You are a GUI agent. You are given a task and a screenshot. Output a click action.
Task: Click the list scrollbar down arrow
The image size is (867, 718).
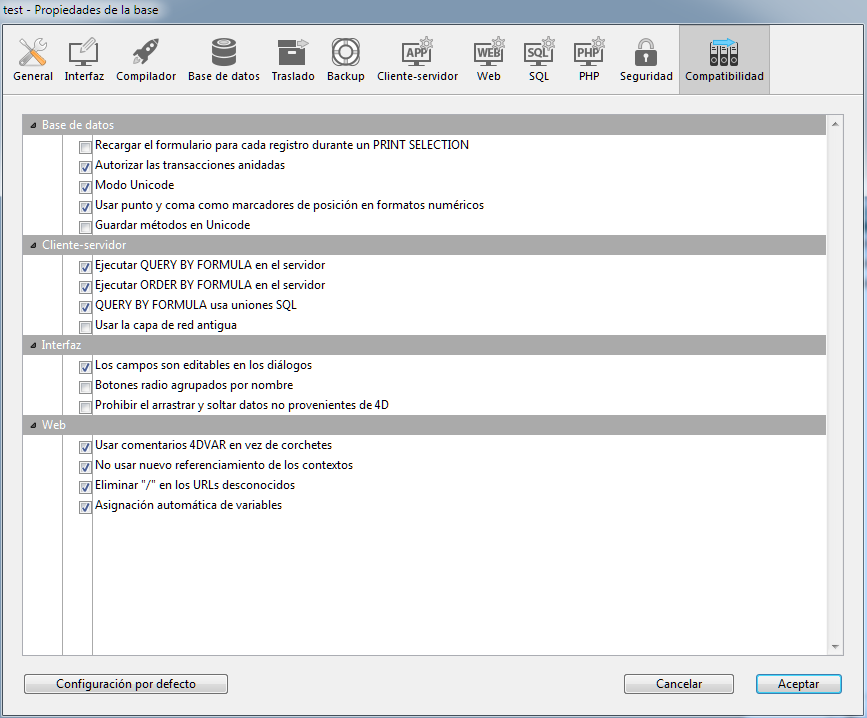[x=835, y=646]
